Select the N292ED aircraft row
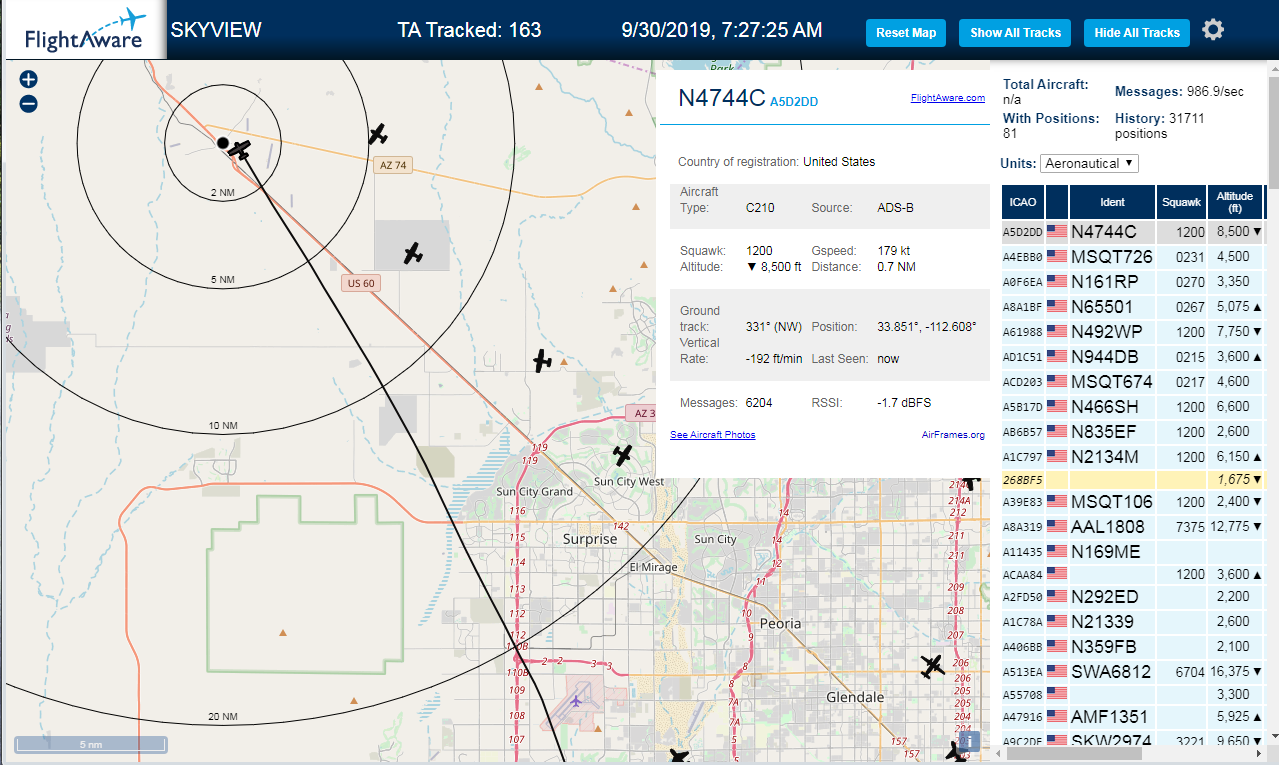1279x765 pixels. [x=1133, y=596]
